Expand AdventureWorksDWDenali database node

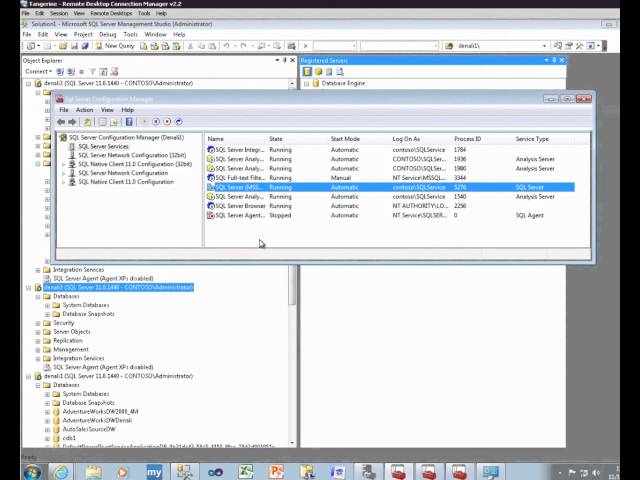click(x=47, y=420)
